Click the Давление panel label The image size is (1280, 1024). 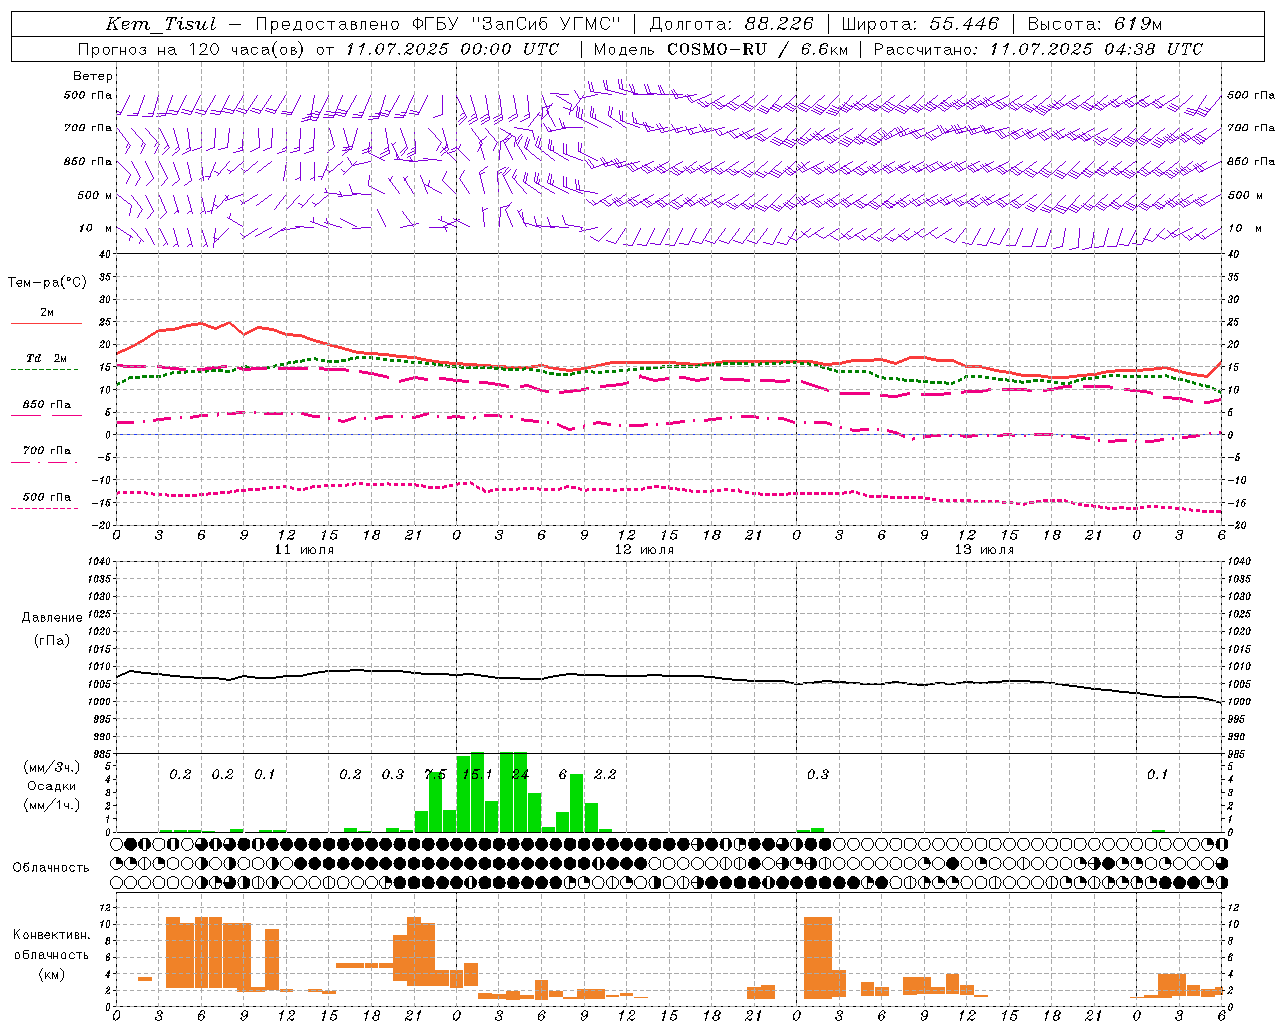(52, 618)
